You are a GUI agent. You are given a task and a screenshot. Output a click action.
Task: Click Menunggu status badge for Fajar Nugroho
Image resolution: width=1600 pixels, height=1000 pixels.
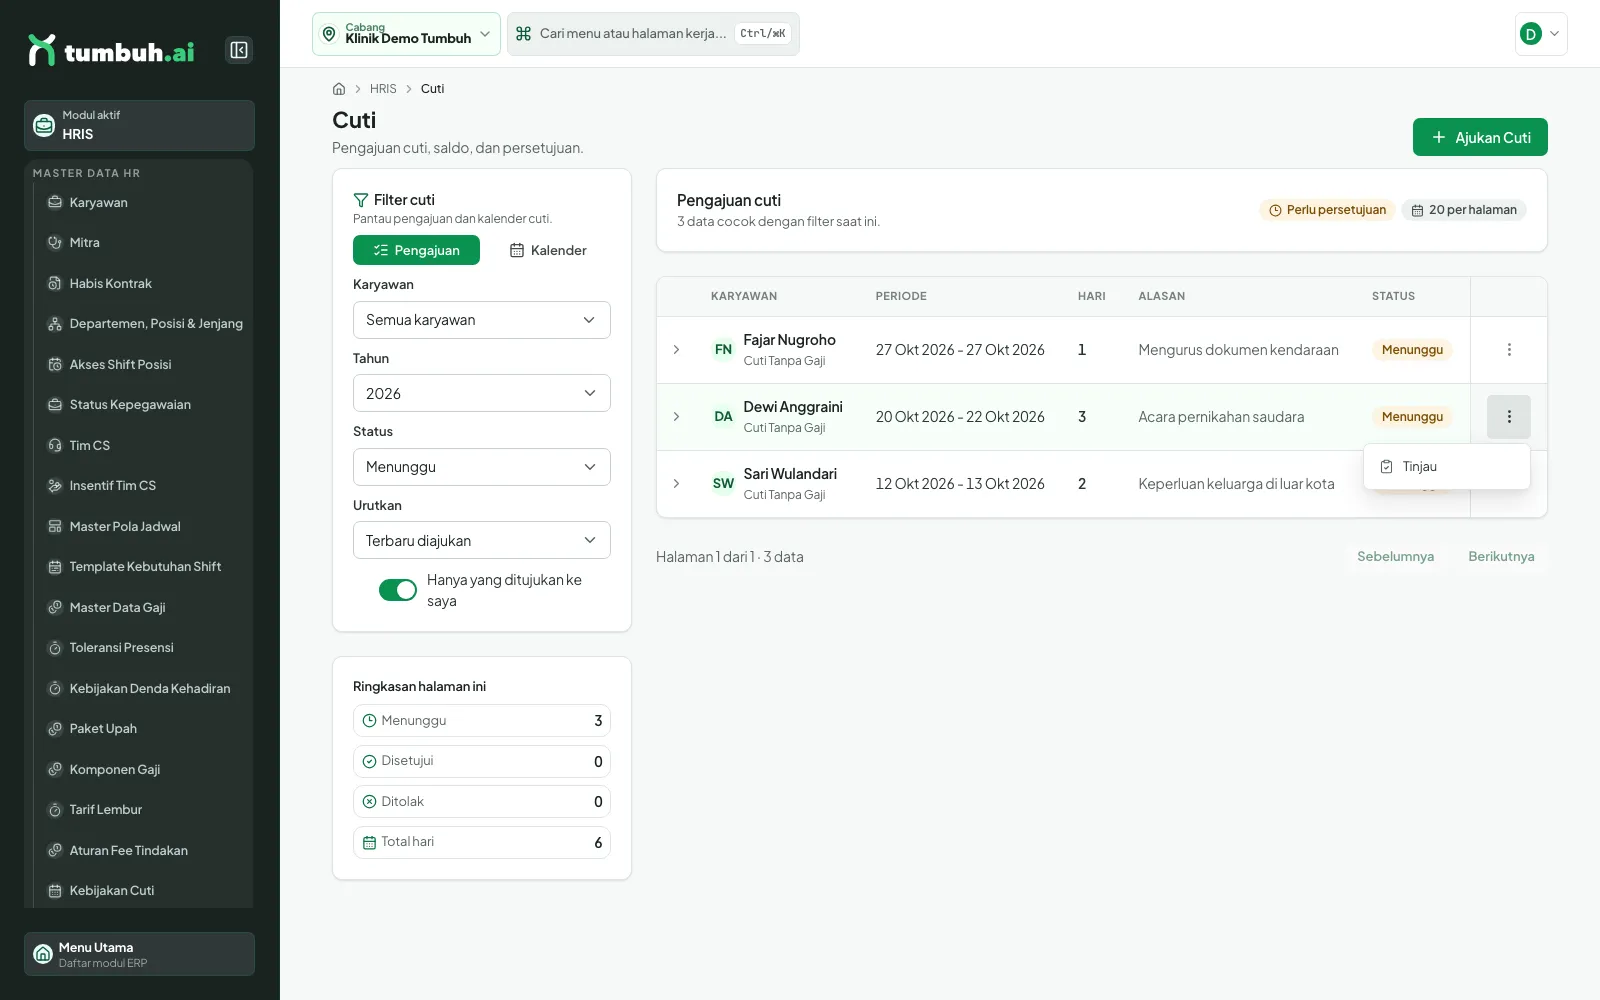(1412, 350)
